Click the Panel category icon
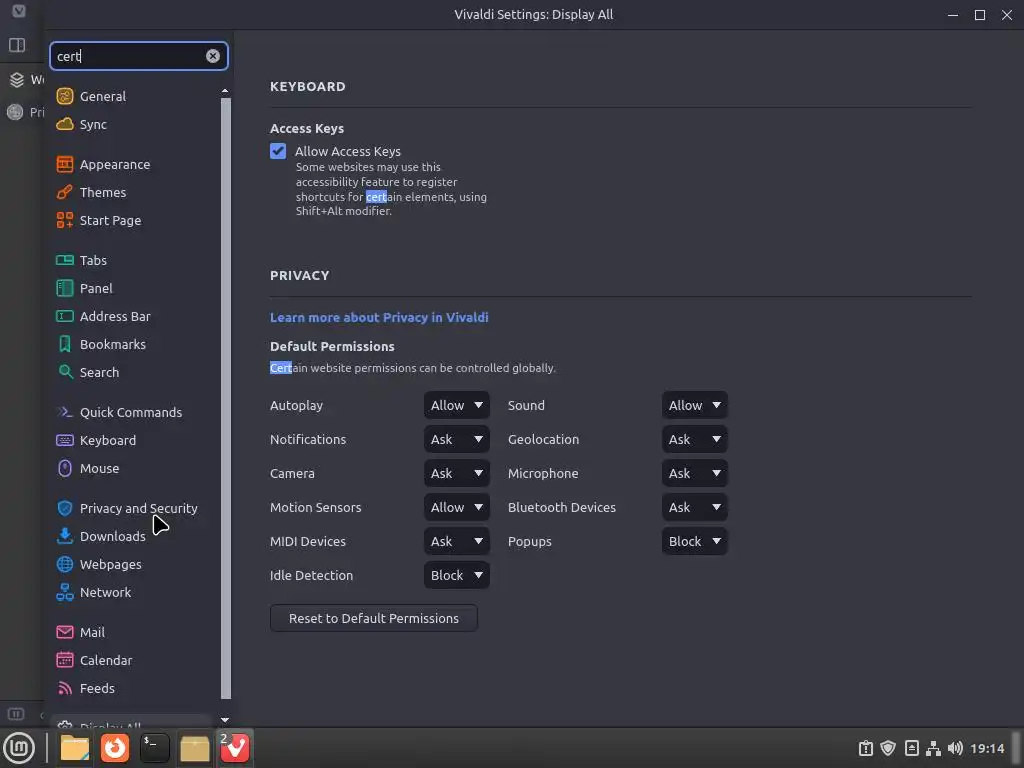Screen dimensions: 1024x768 coord(65,288)
